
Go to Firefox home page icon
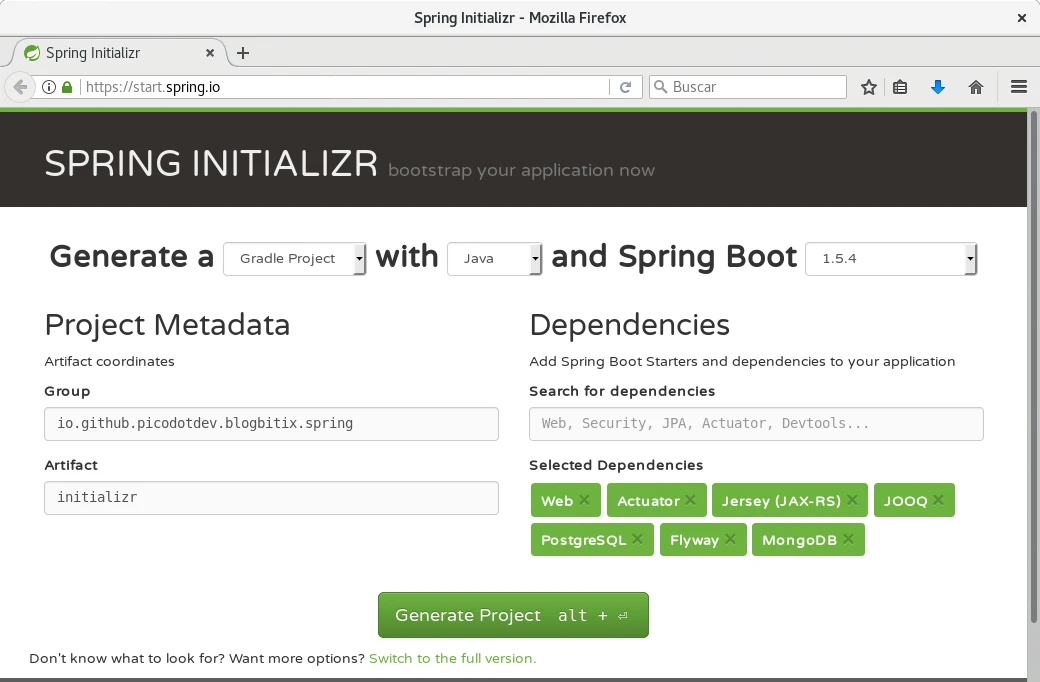[x=976, y=87]
